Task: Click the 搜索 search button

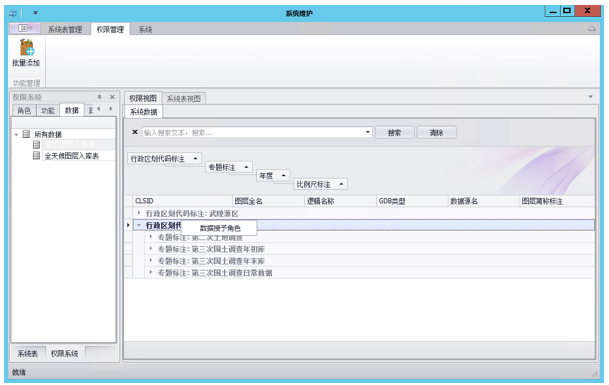Action: (x=395, y=132)
